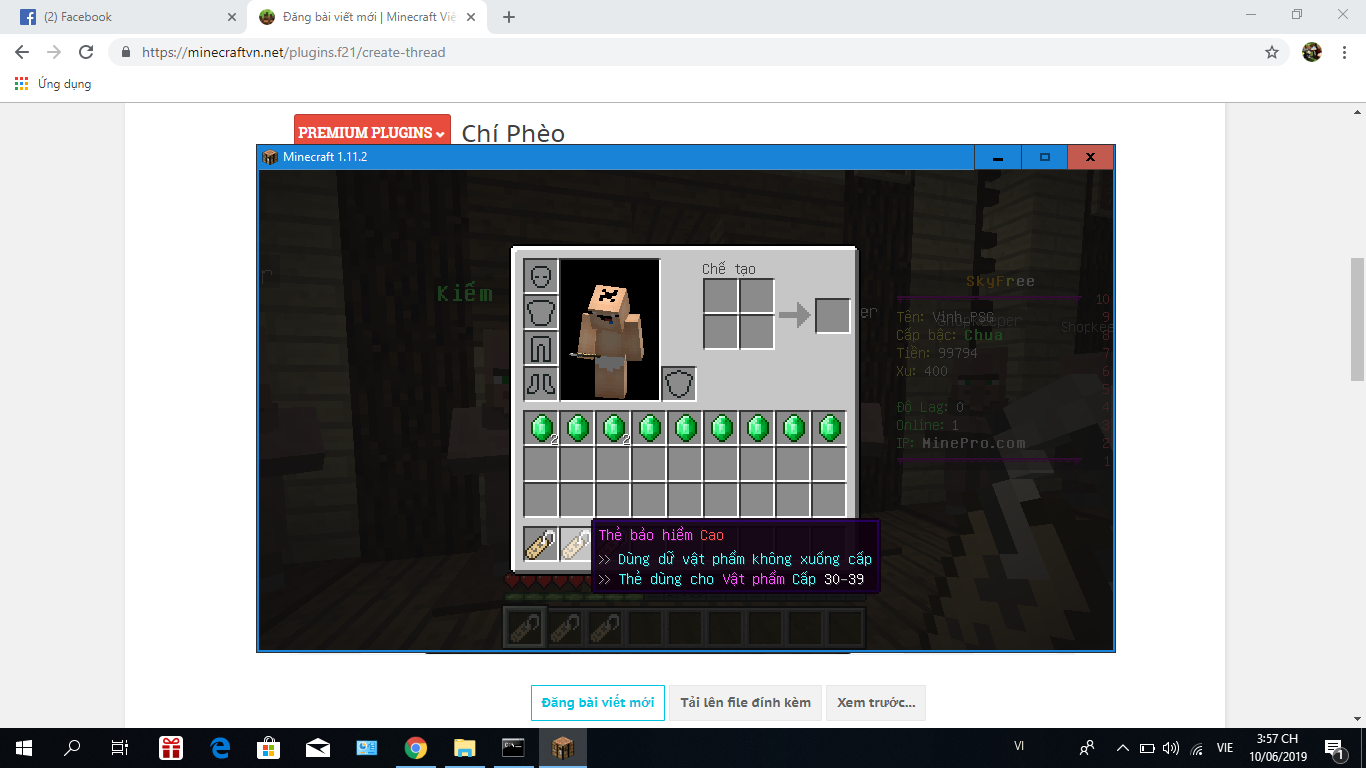Open the Windows Start menu
1366x768 pixels.
point(24,748)
